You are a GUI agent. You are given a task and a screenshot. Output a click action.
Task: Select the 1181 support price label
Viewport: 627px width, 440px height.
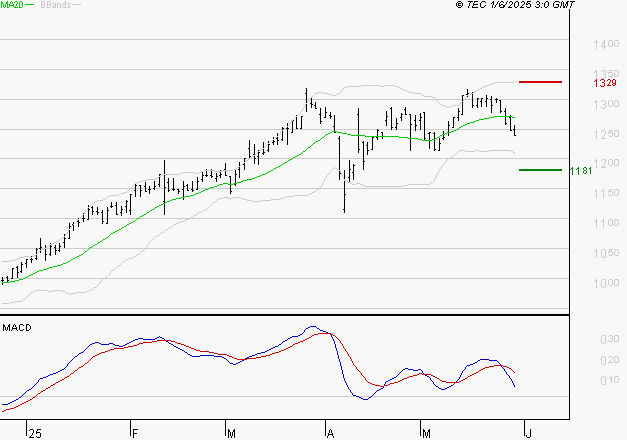[x=581, y=171]
